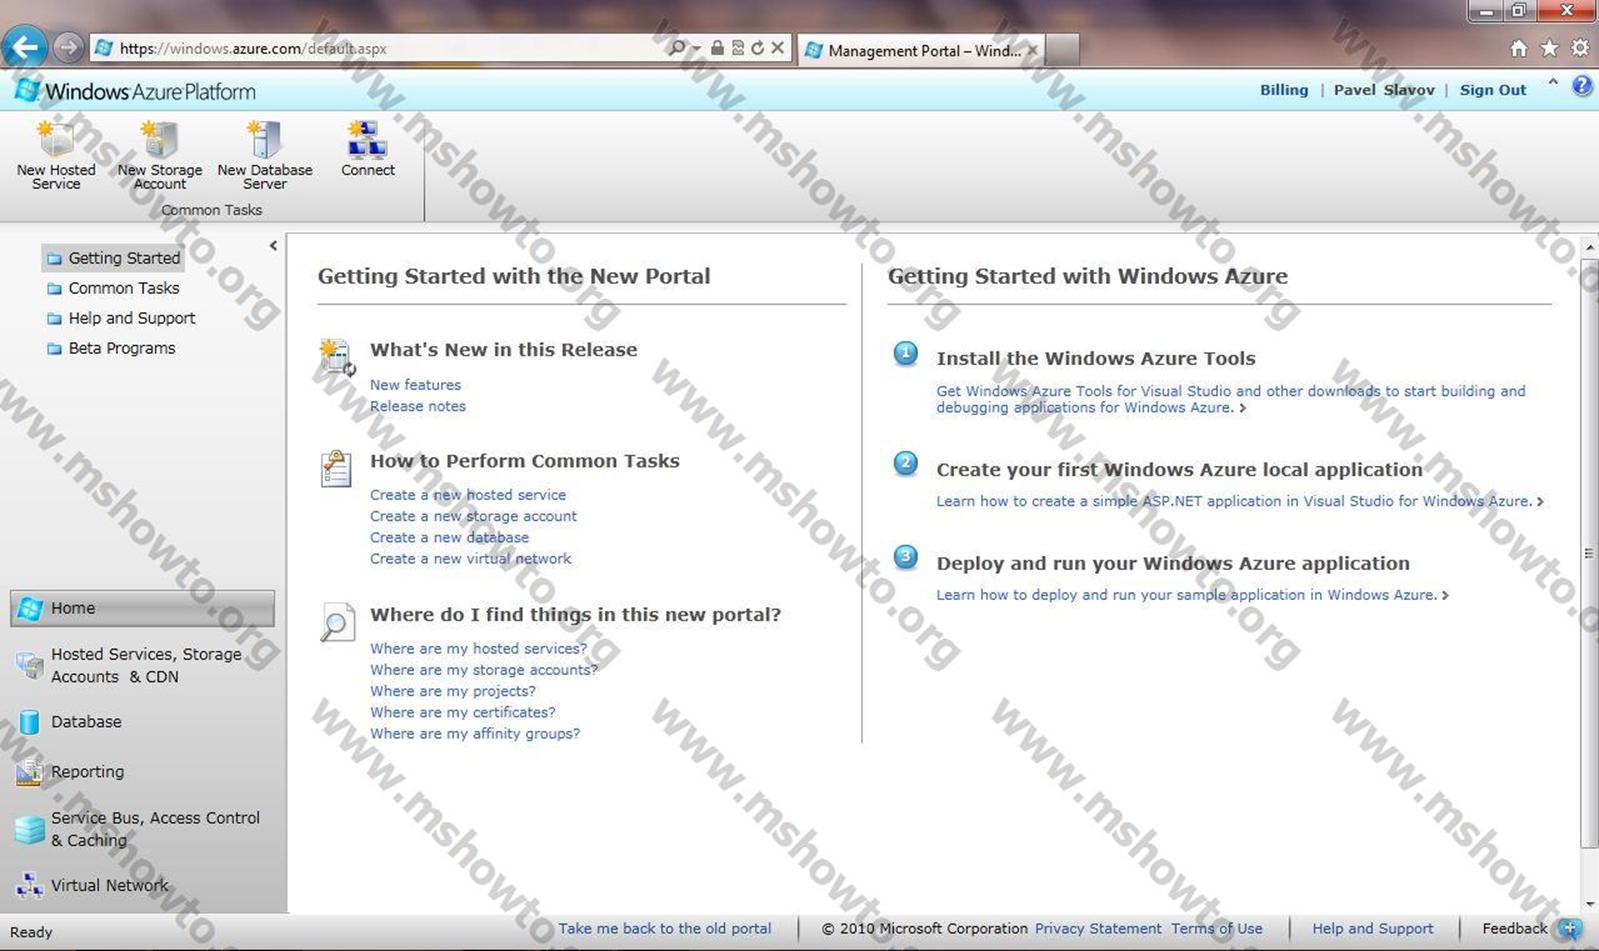Click Where are my affinity groups link

(x=475, y=734)
